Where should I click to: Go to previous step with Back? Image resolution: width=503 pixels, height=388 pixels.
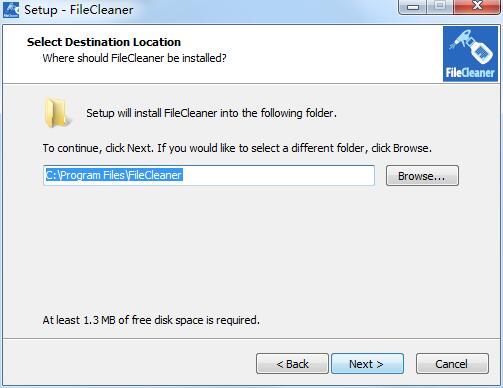click(292, 364)
